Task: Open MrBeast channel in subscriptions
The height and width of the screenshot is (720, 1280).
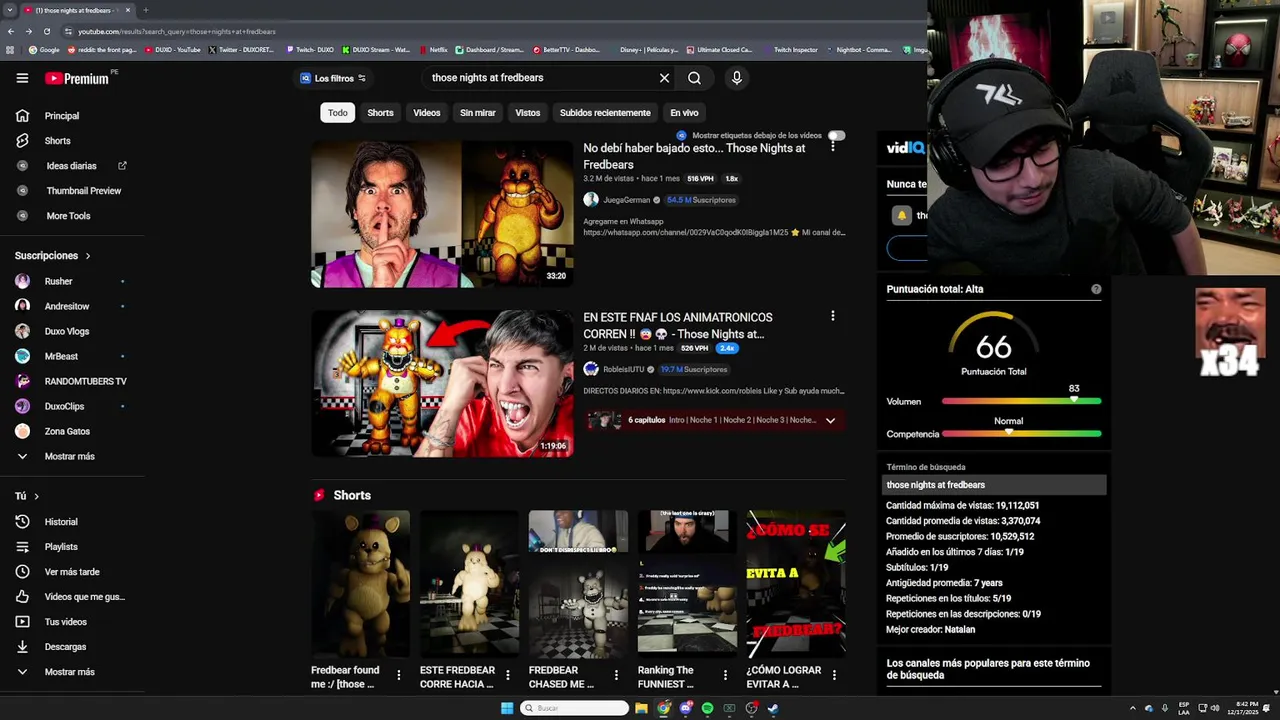Action: (61, 357)
